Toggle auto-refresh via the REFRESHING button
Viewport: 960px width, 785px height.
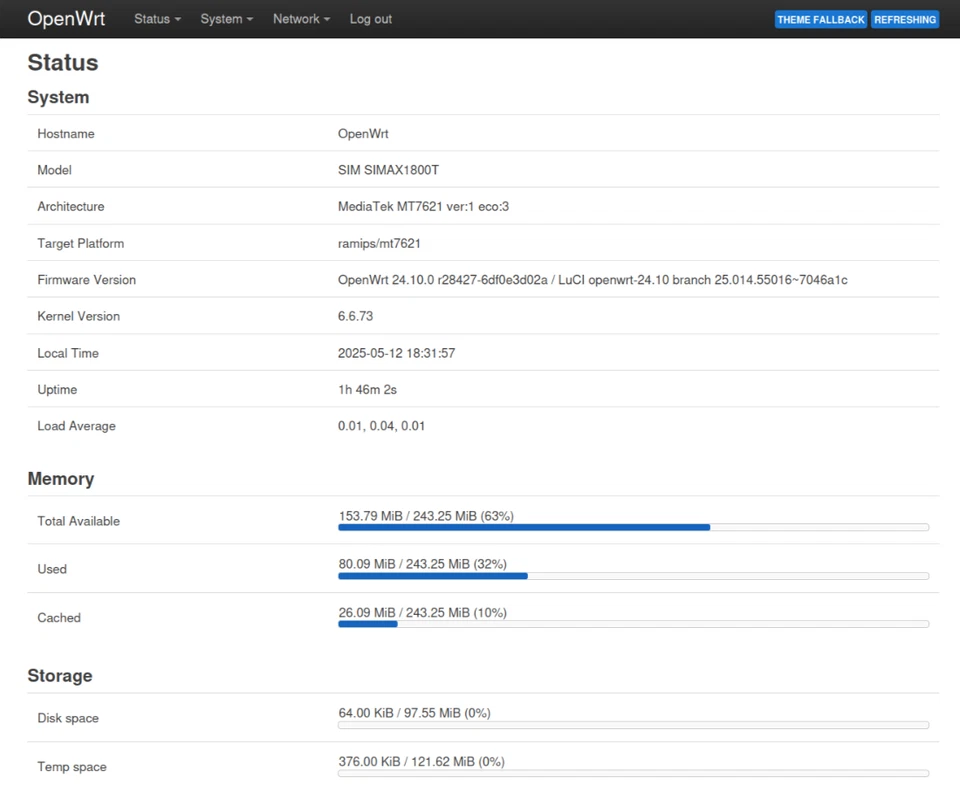904,19
